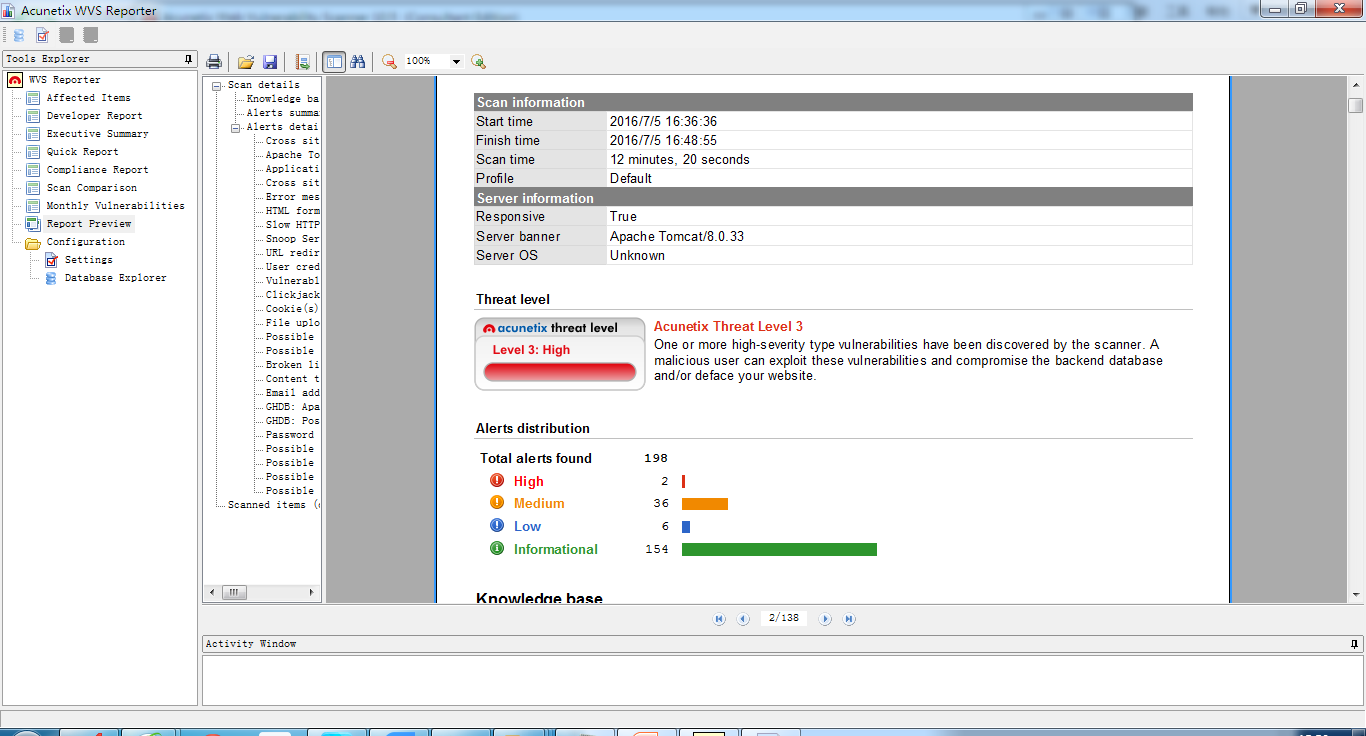
Task: Print the report using the printer icon
Action: tap(214, 61)
